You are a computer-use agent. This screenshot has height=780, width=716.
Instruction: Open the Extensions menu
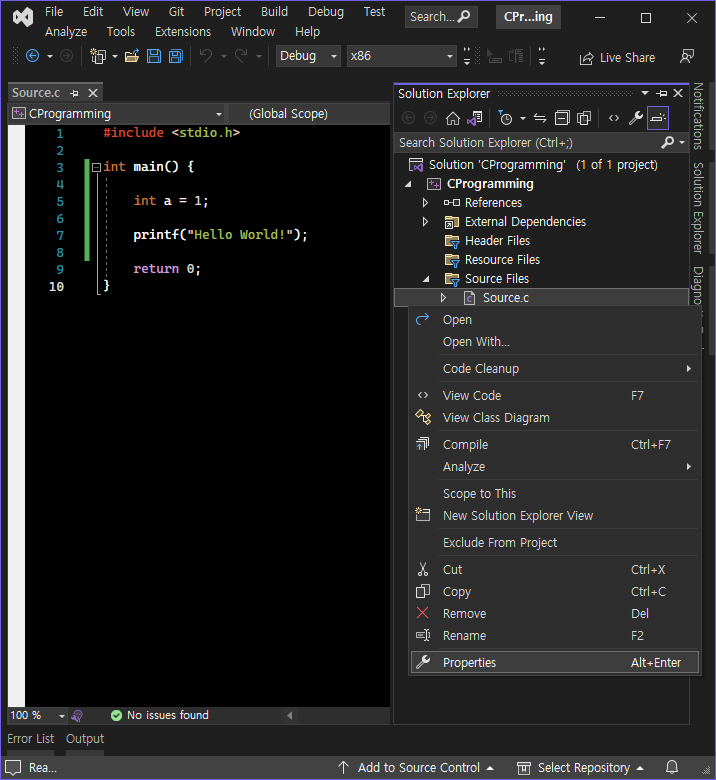coord(183,32)
